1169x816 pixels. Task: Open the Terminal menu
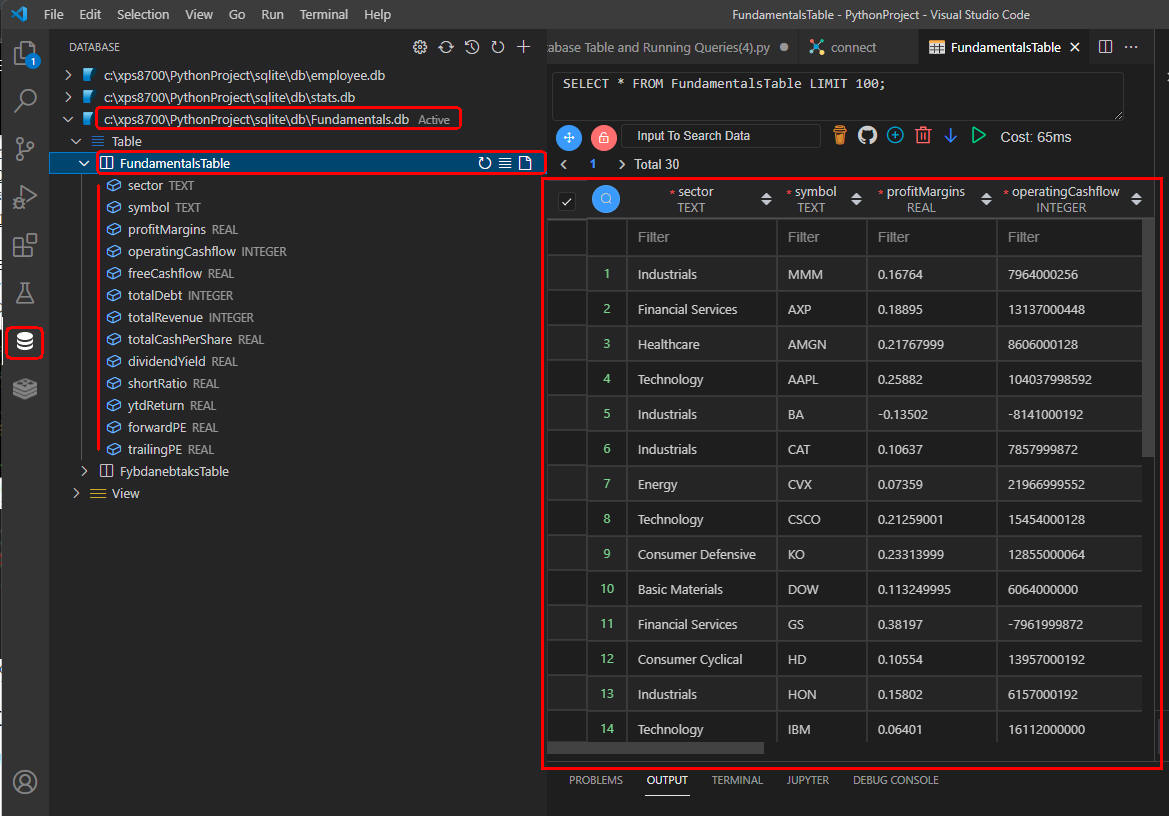[324, 14]
